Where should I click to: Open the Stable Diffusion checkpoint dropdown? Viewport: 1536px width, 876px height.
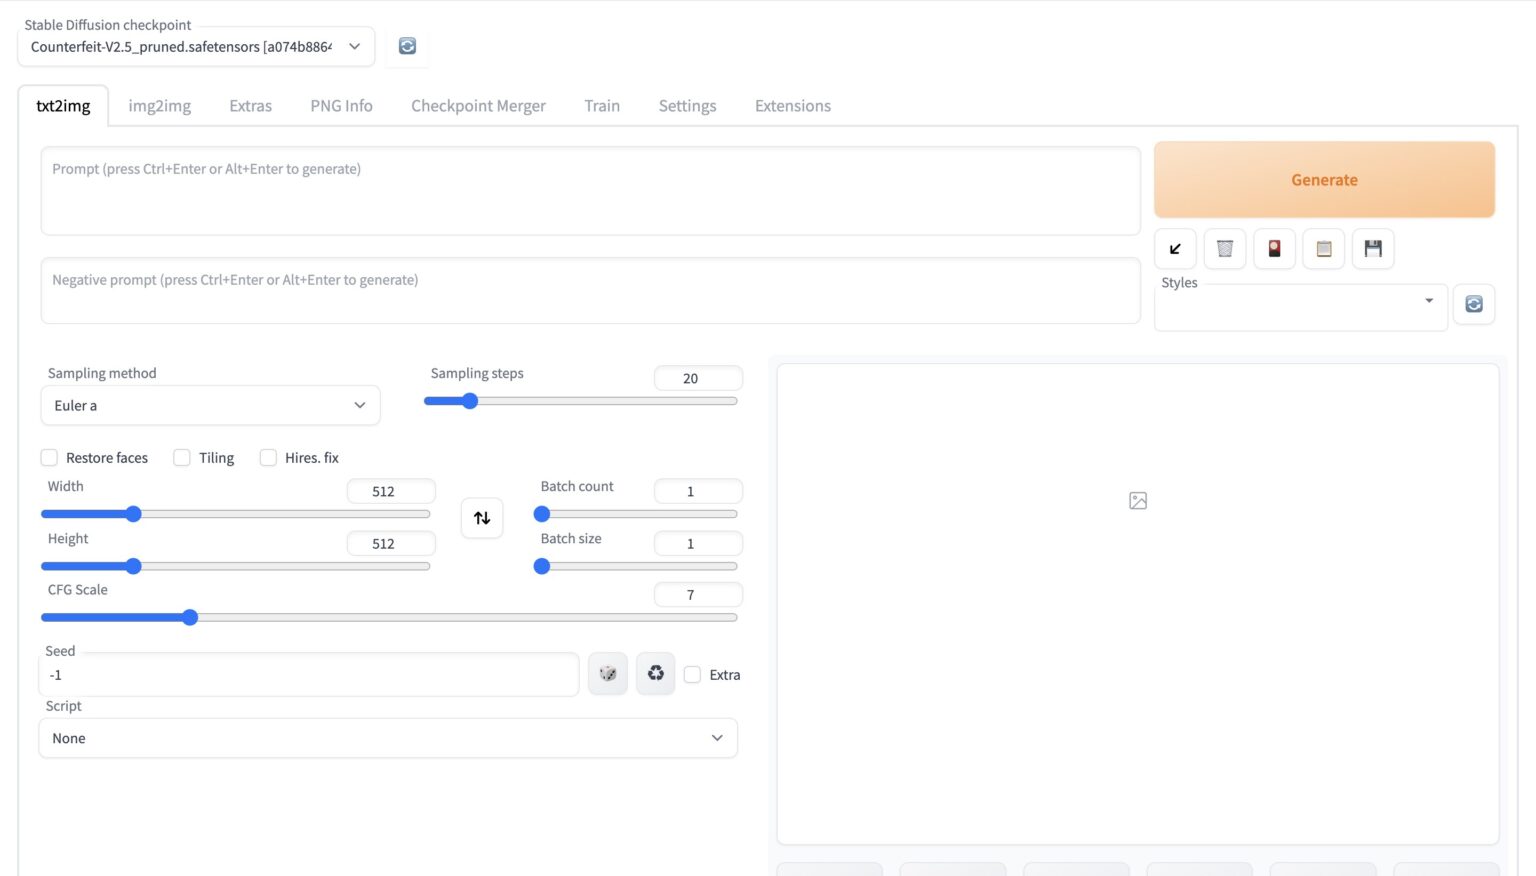[x=196, y=47]
